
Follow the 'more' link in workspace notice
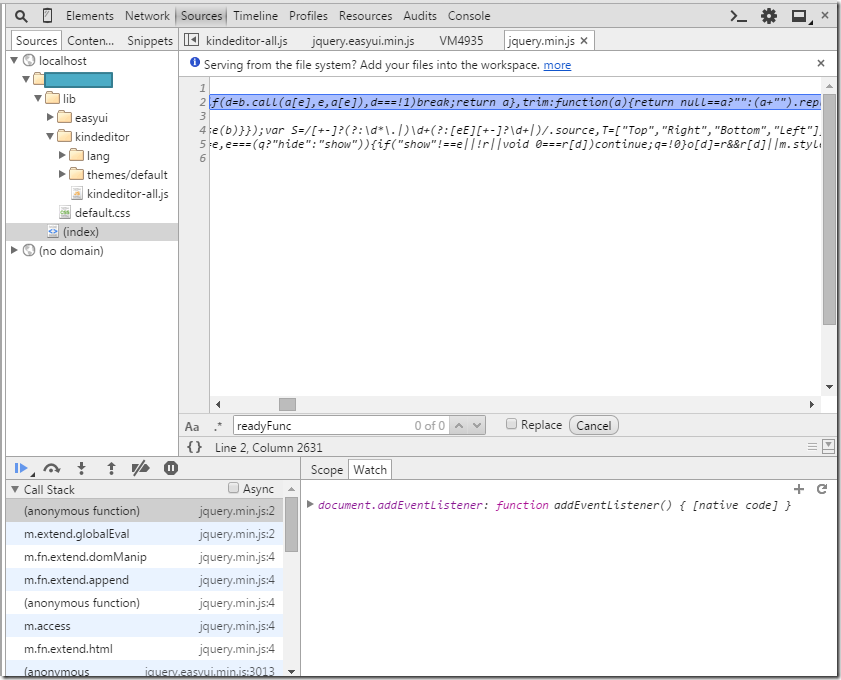557,65
